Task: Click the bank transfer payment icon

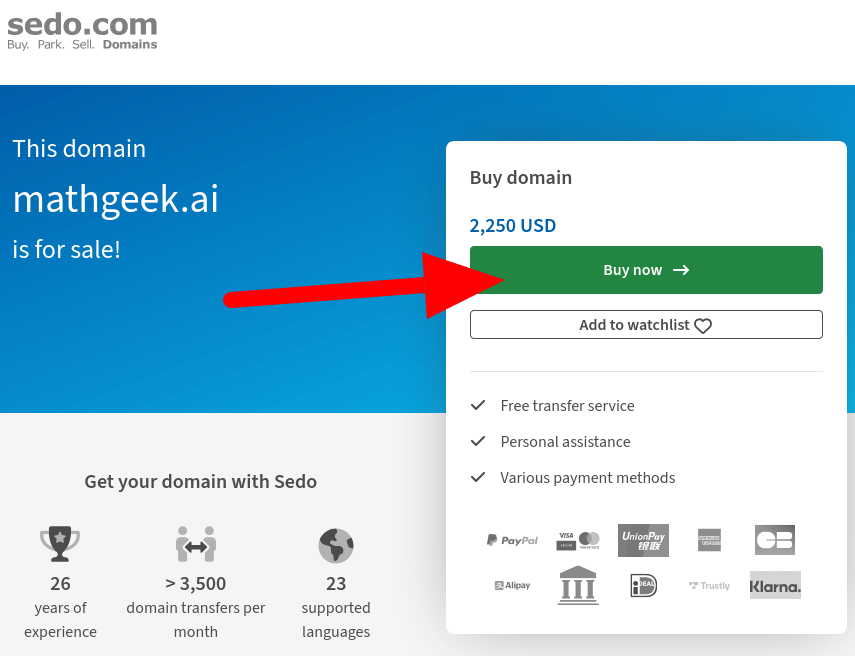Action: point(577,585)
